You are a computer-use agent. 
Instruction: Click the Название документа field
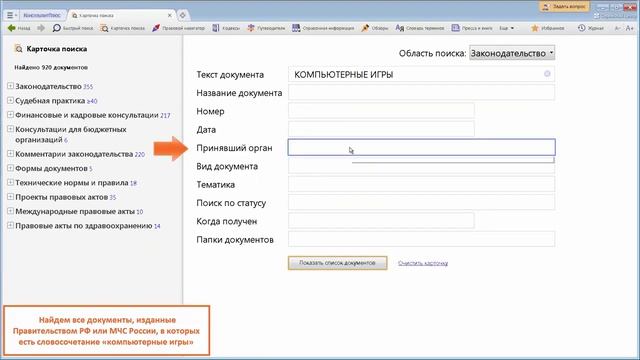click(x=421, y=93)
